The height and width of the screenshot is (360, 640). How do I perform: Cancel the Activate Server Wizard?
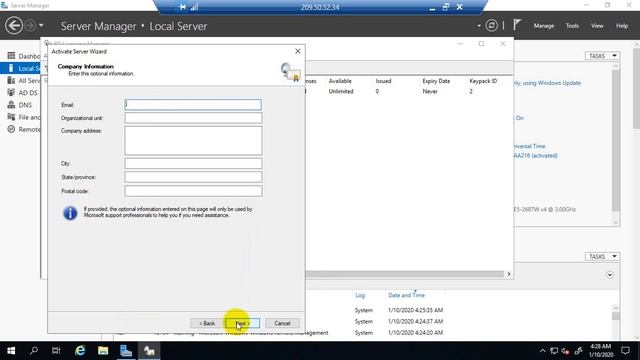coord(282,323)
